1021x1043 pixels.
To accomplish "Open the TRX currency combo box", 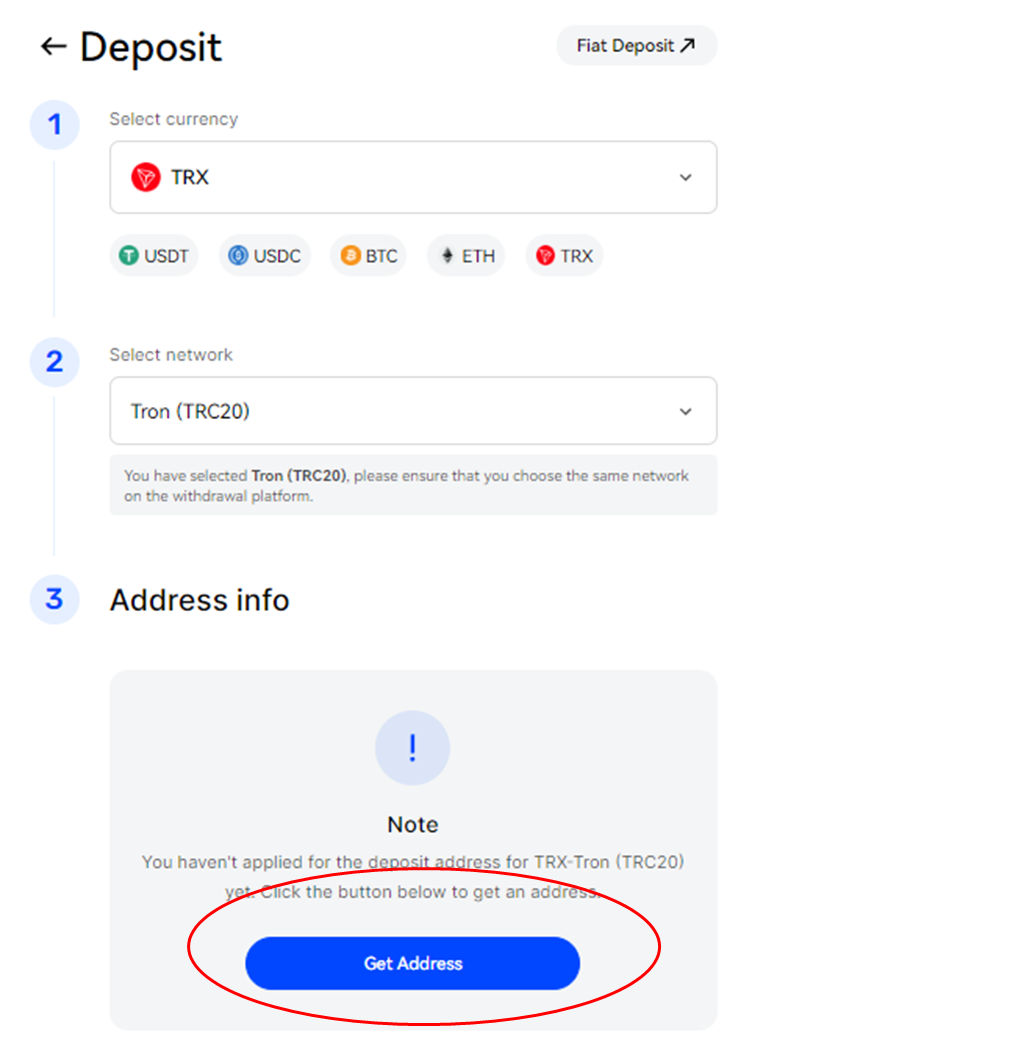I will click(x=413, y=177).
